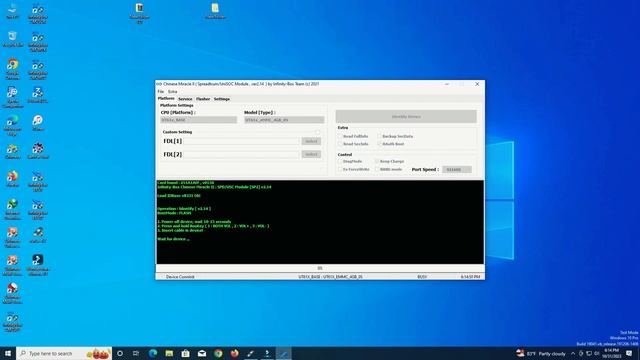Open the Extra menu

173,91
